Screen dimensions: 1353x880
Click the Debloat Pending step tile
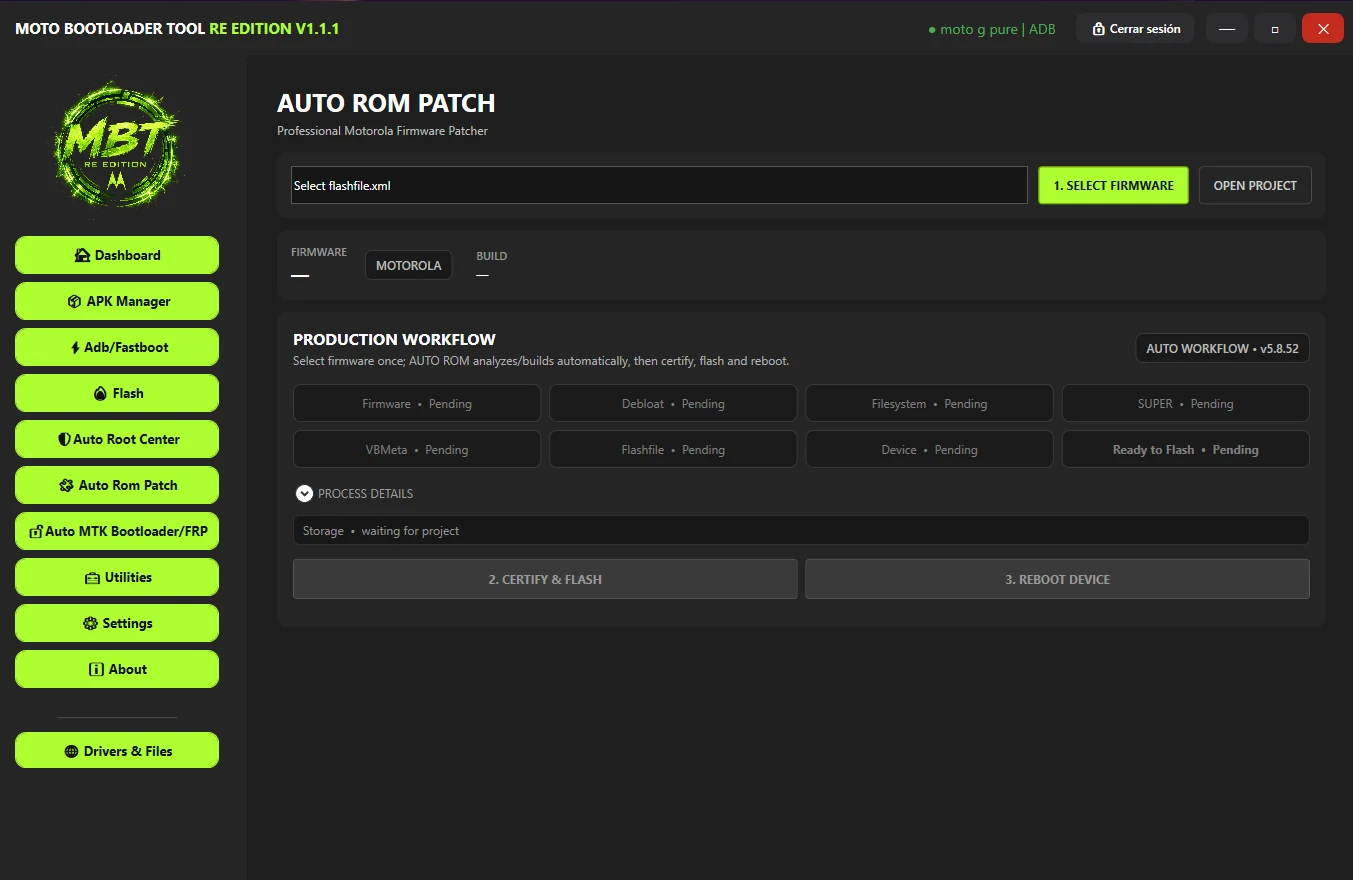coord(673,403)
